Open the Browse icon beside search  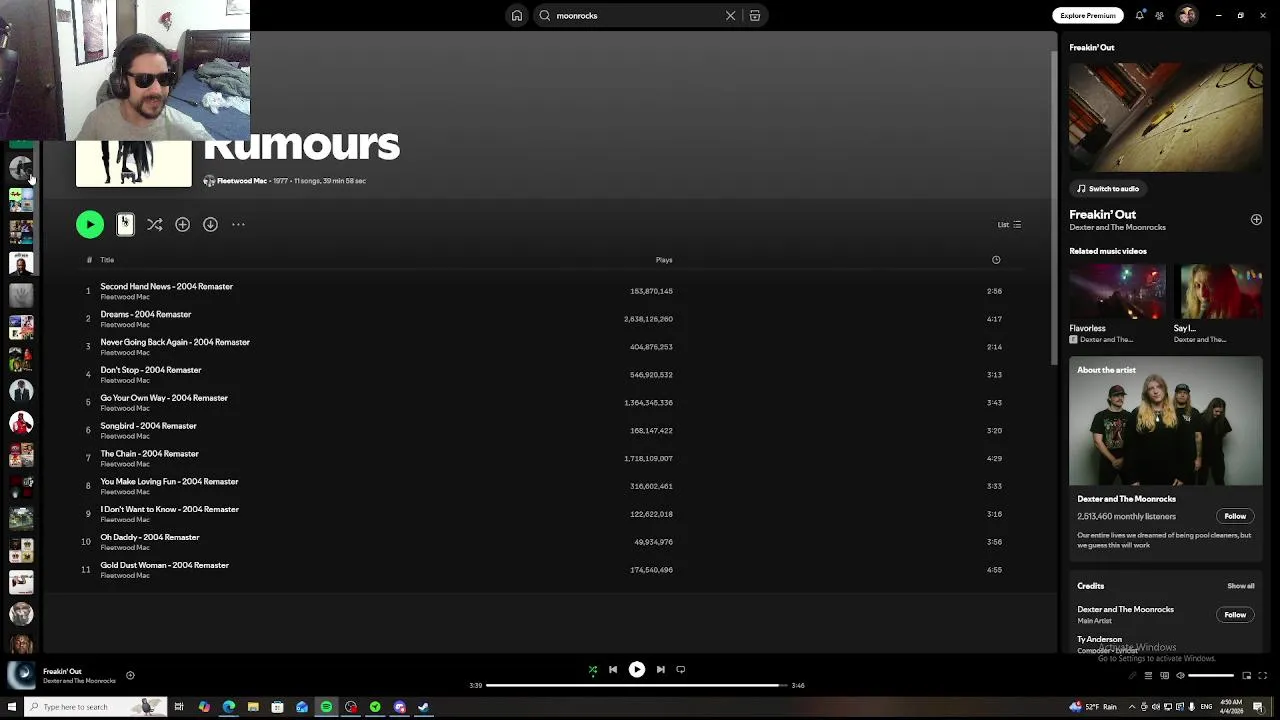(x=755, y=16)
